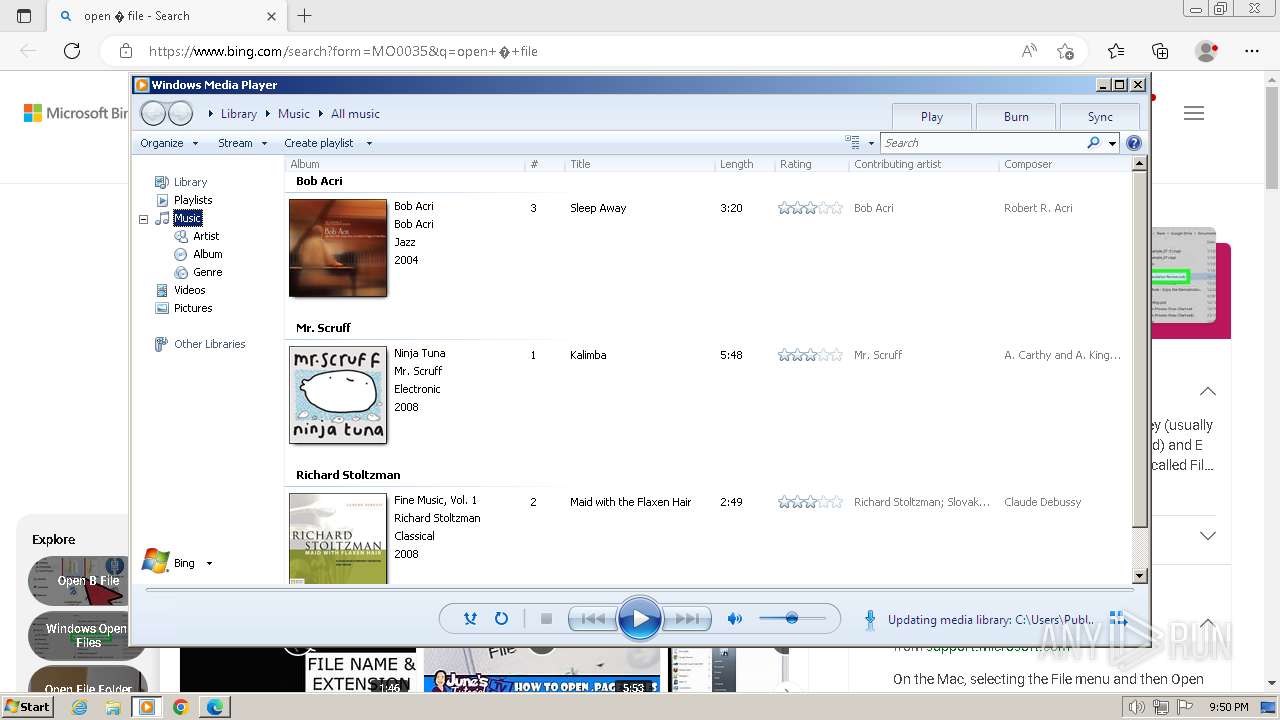Skip to the next track
1280x720 pixels.
pyautogui.click(x=688, y=619)
